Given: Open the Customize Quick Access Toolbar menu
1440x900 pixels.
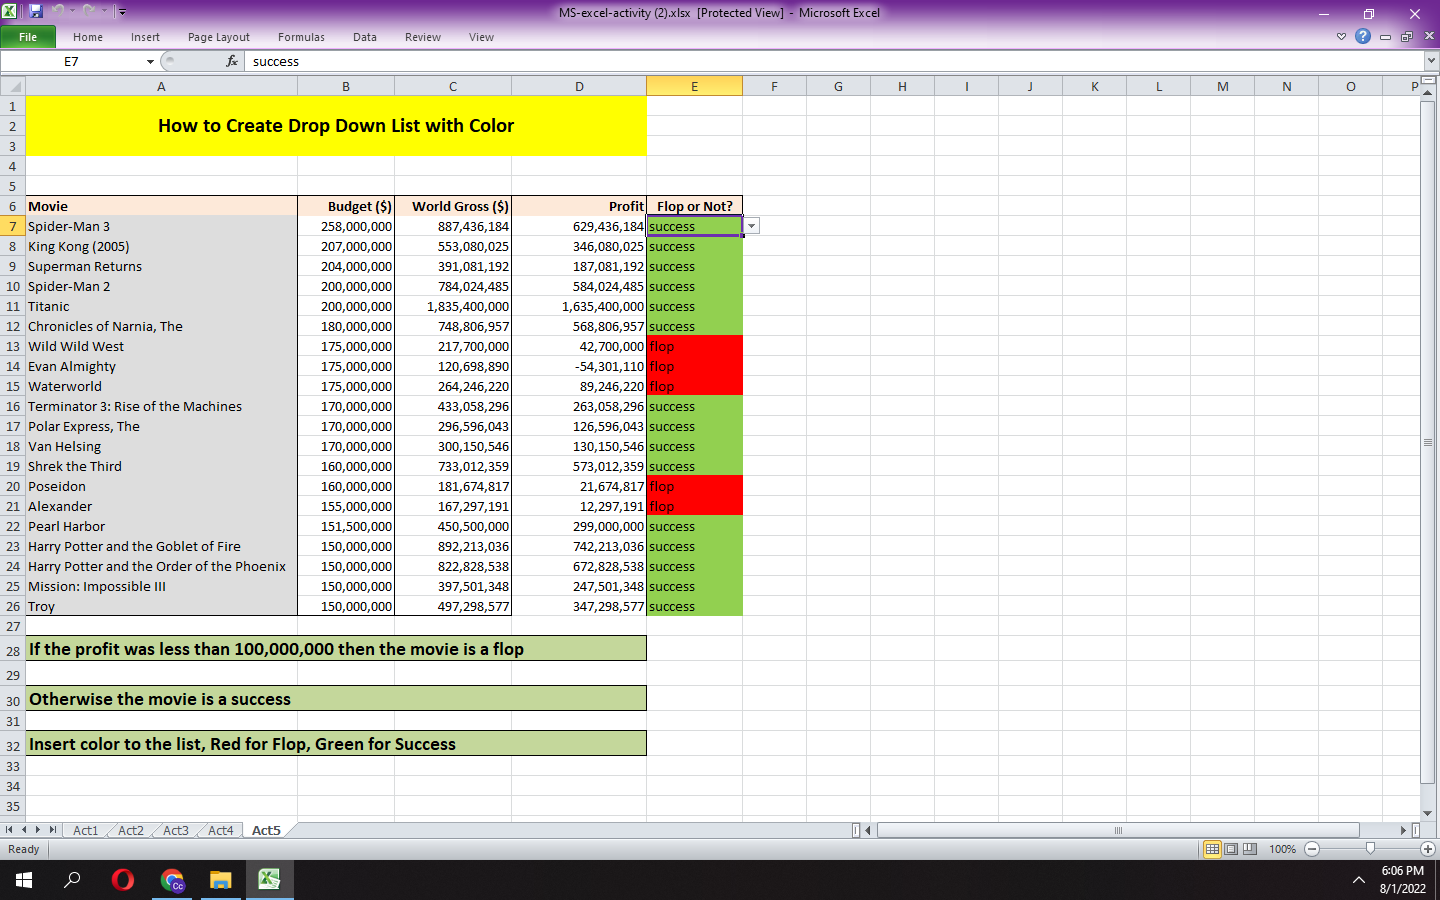Looking at the screenshot, I should tap(122, 12).
